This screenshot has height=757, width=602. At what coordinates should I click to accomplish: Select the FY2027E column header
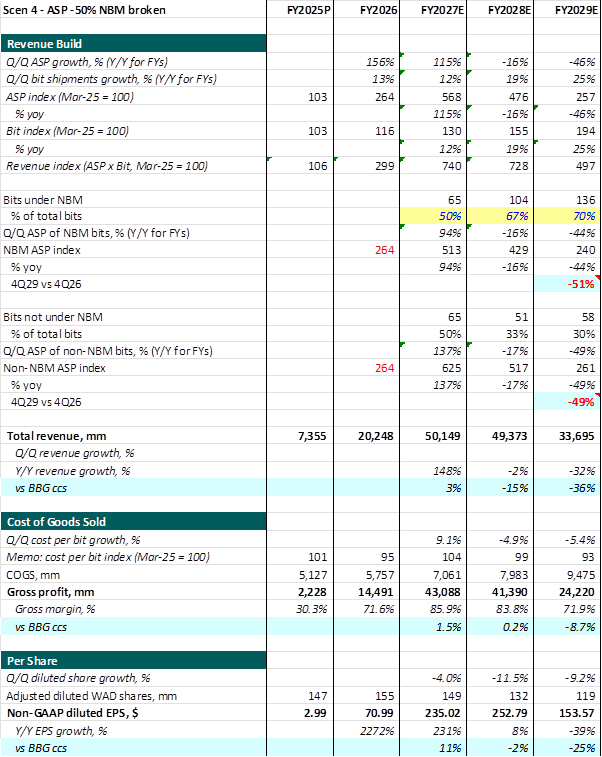(442, 10)
